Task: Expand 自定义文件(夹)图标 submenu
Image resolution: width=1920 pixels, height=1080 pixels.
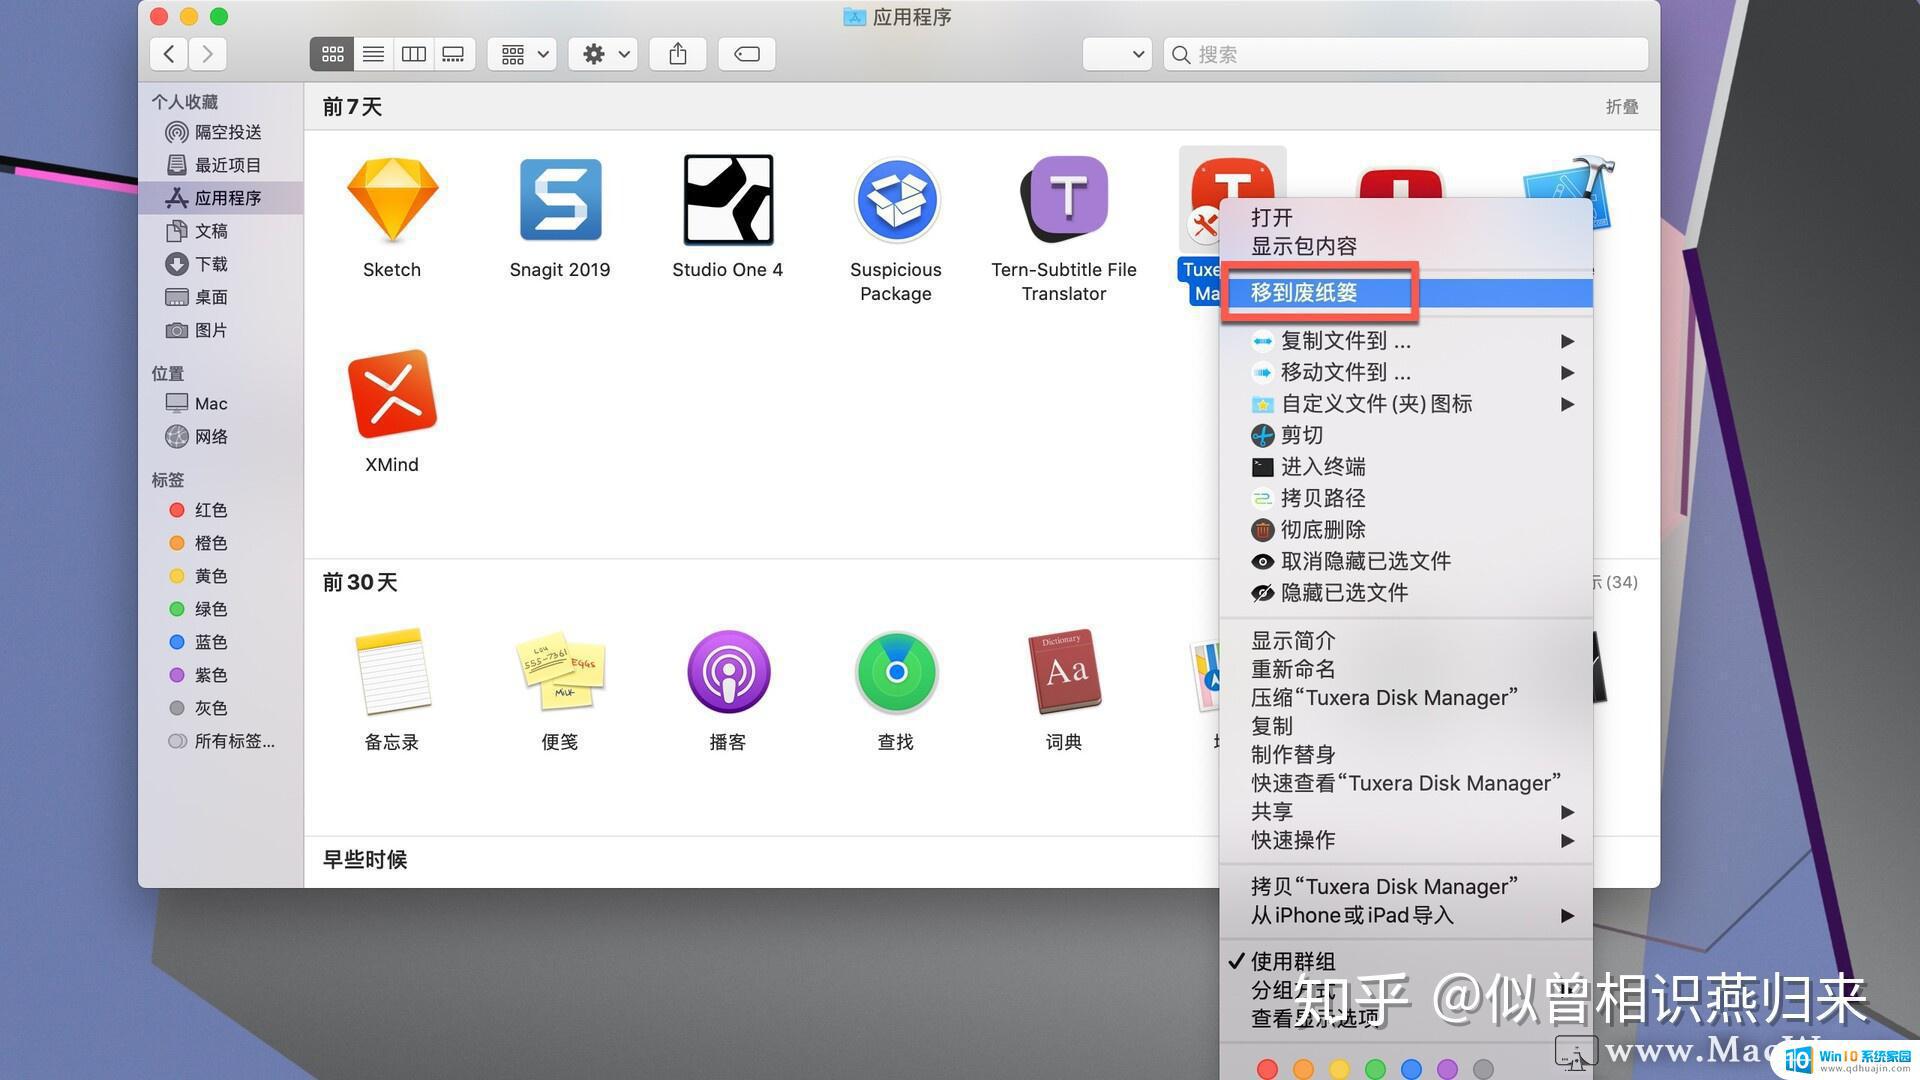Action: click(x=1406, y=404)
